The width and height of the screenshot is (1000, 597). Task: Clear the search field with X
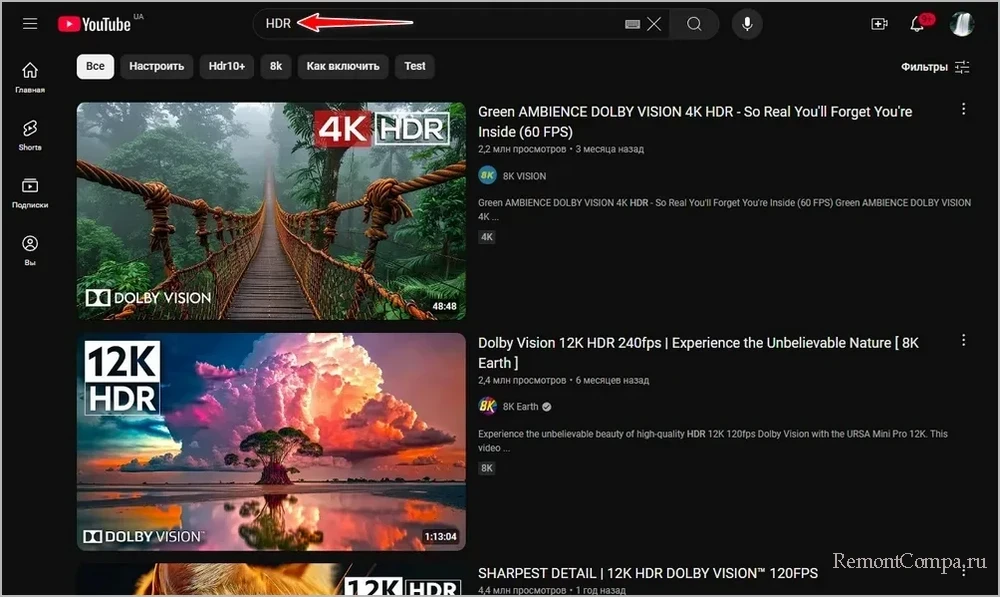[x=654, y=24]
